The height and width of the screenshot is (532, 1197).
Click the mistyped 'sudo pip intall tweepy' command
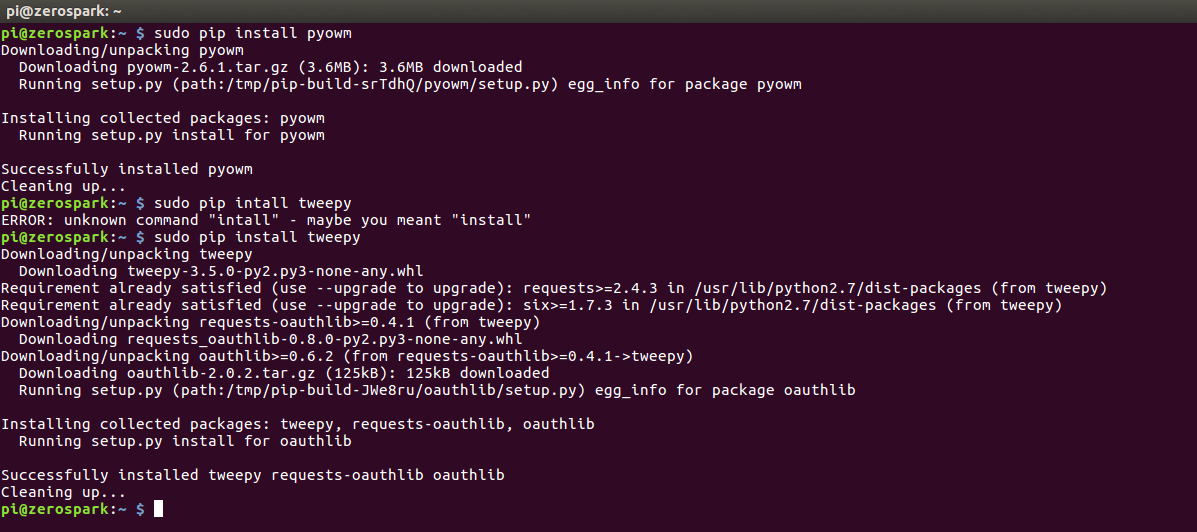click(x=253, y=203)
